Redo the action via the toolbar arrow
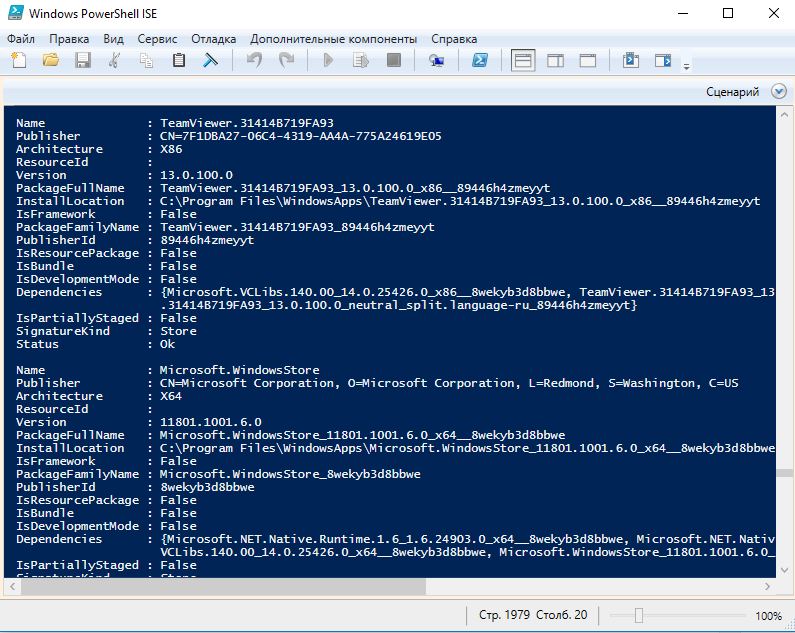 pos(286,60)
